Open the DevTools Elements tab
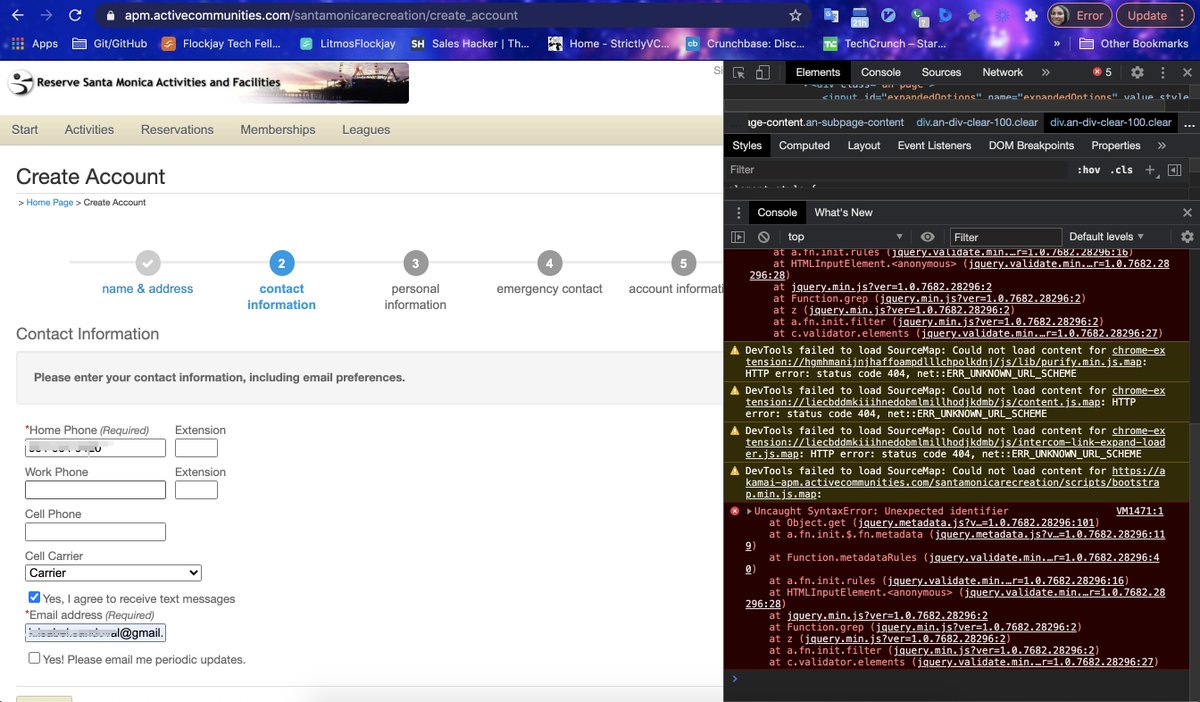This screenshot has width=1200, height=702. pos(818,72)
